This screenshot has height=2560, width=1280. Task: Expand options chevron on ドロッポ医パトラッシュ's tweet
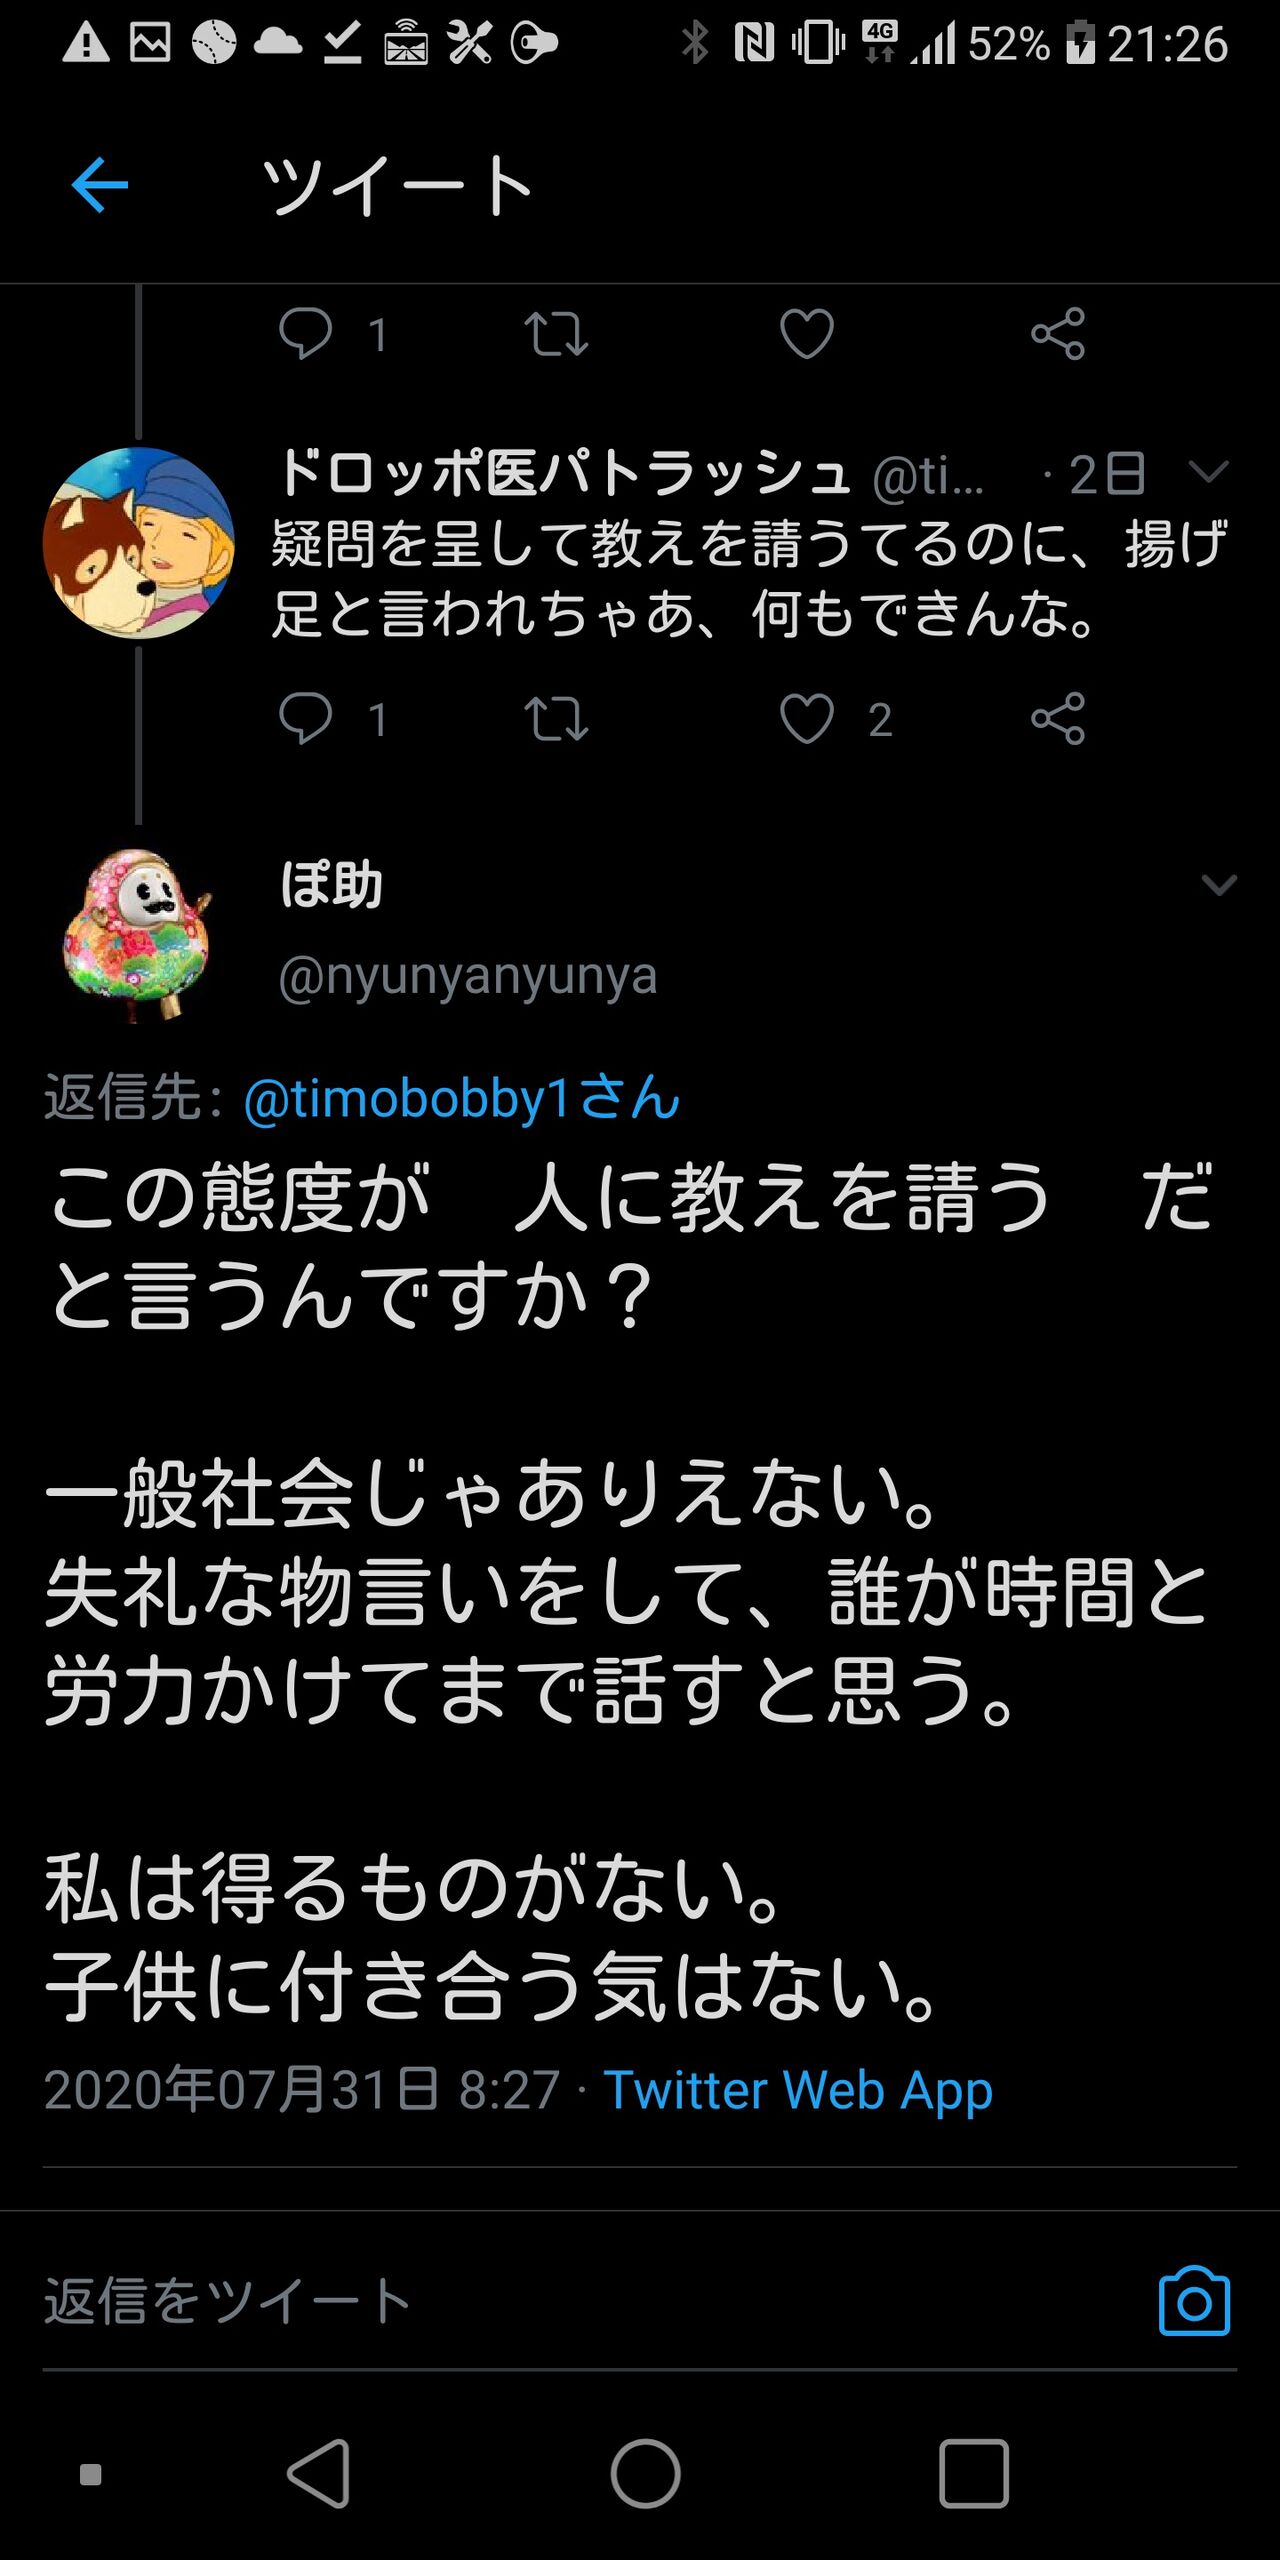(1208, 471)
